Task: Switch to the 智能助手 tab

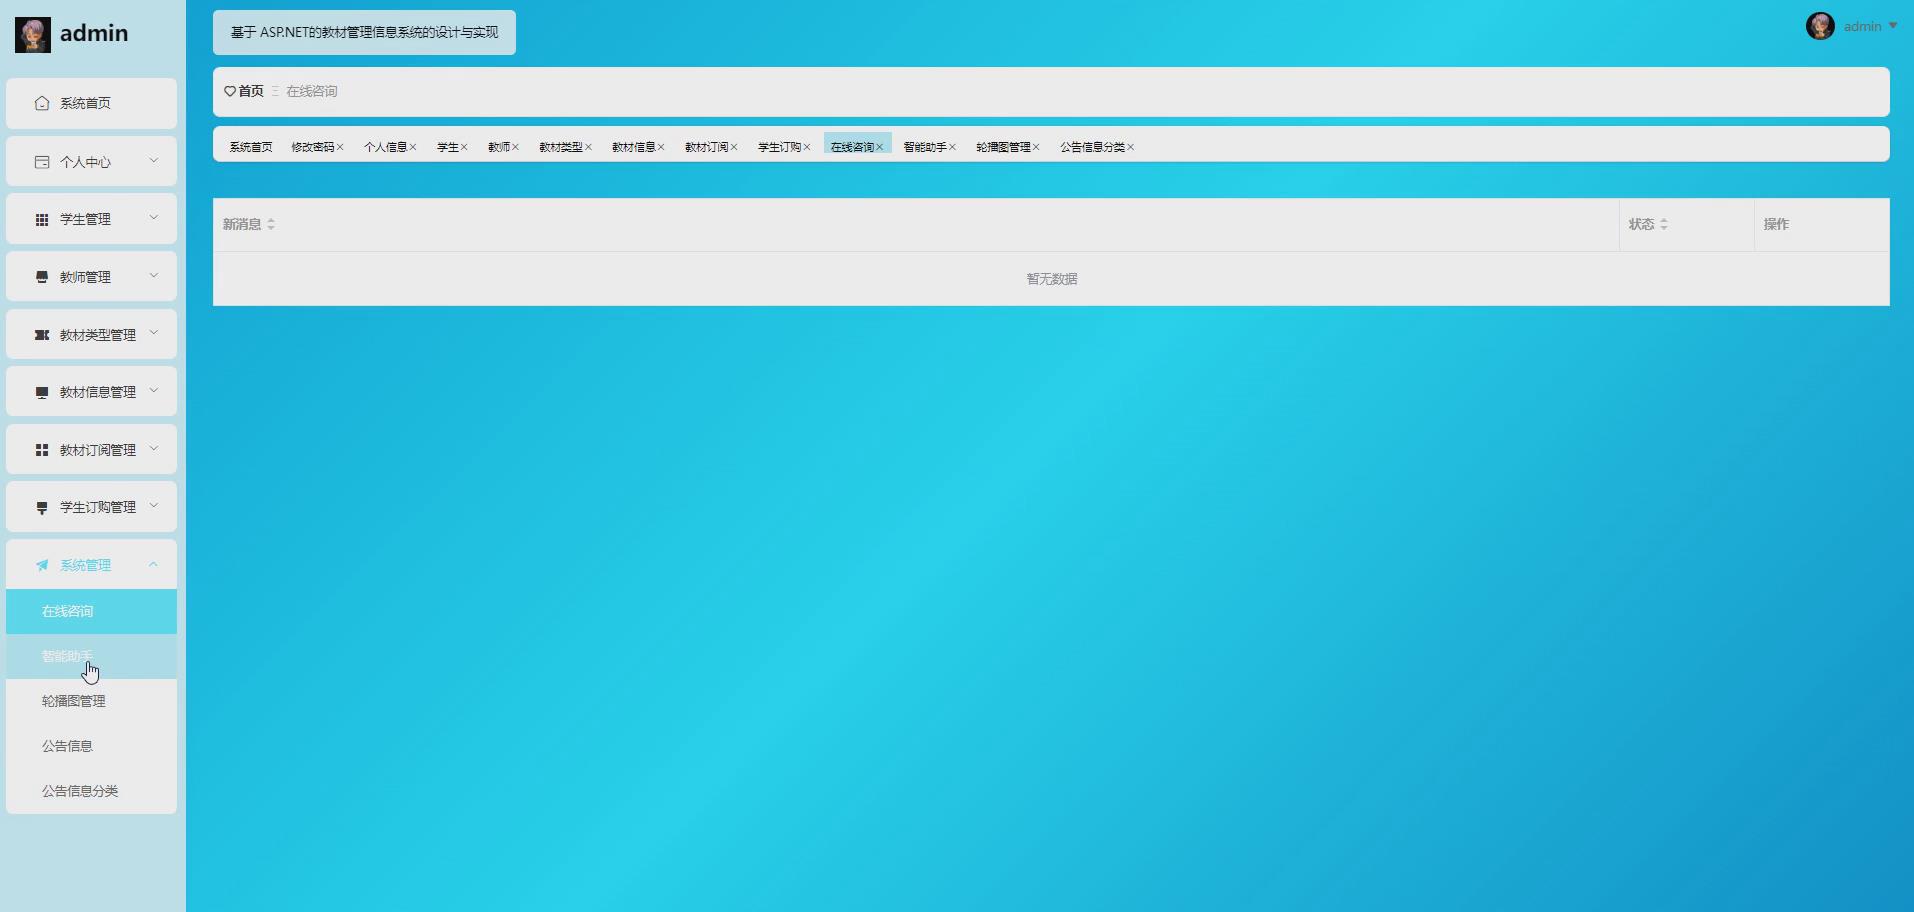Action: 925,147
